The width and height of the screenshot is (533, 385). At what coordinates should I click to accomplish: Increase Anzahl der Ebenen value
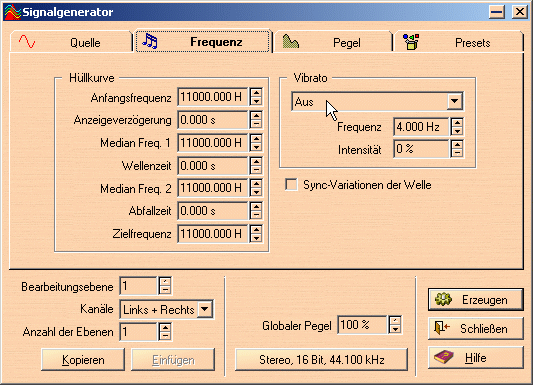tap(165, 327)
